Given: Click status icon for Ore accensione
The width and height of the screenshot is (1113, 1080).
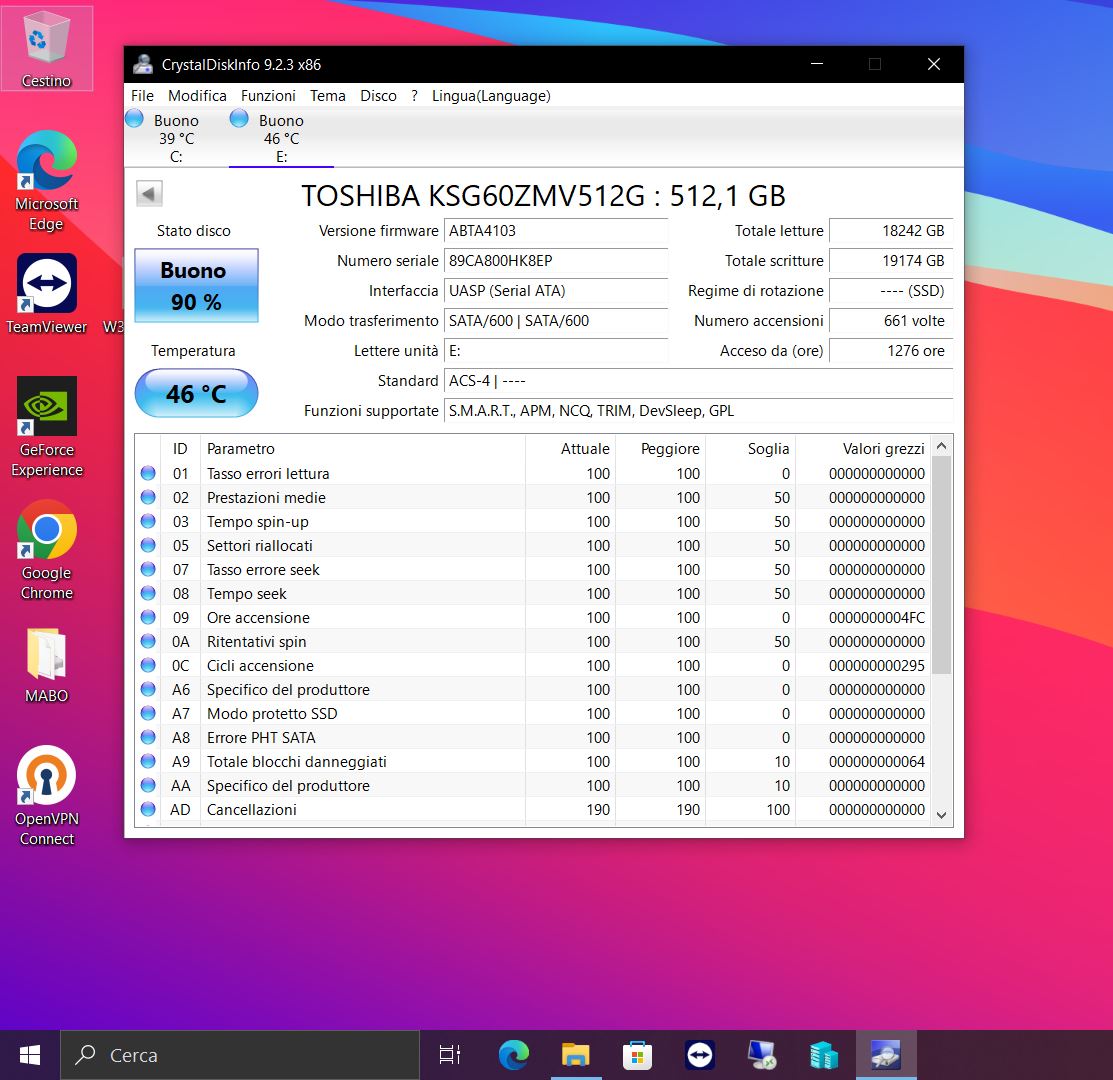Looking at the screenshot, I should coord(148,617).
